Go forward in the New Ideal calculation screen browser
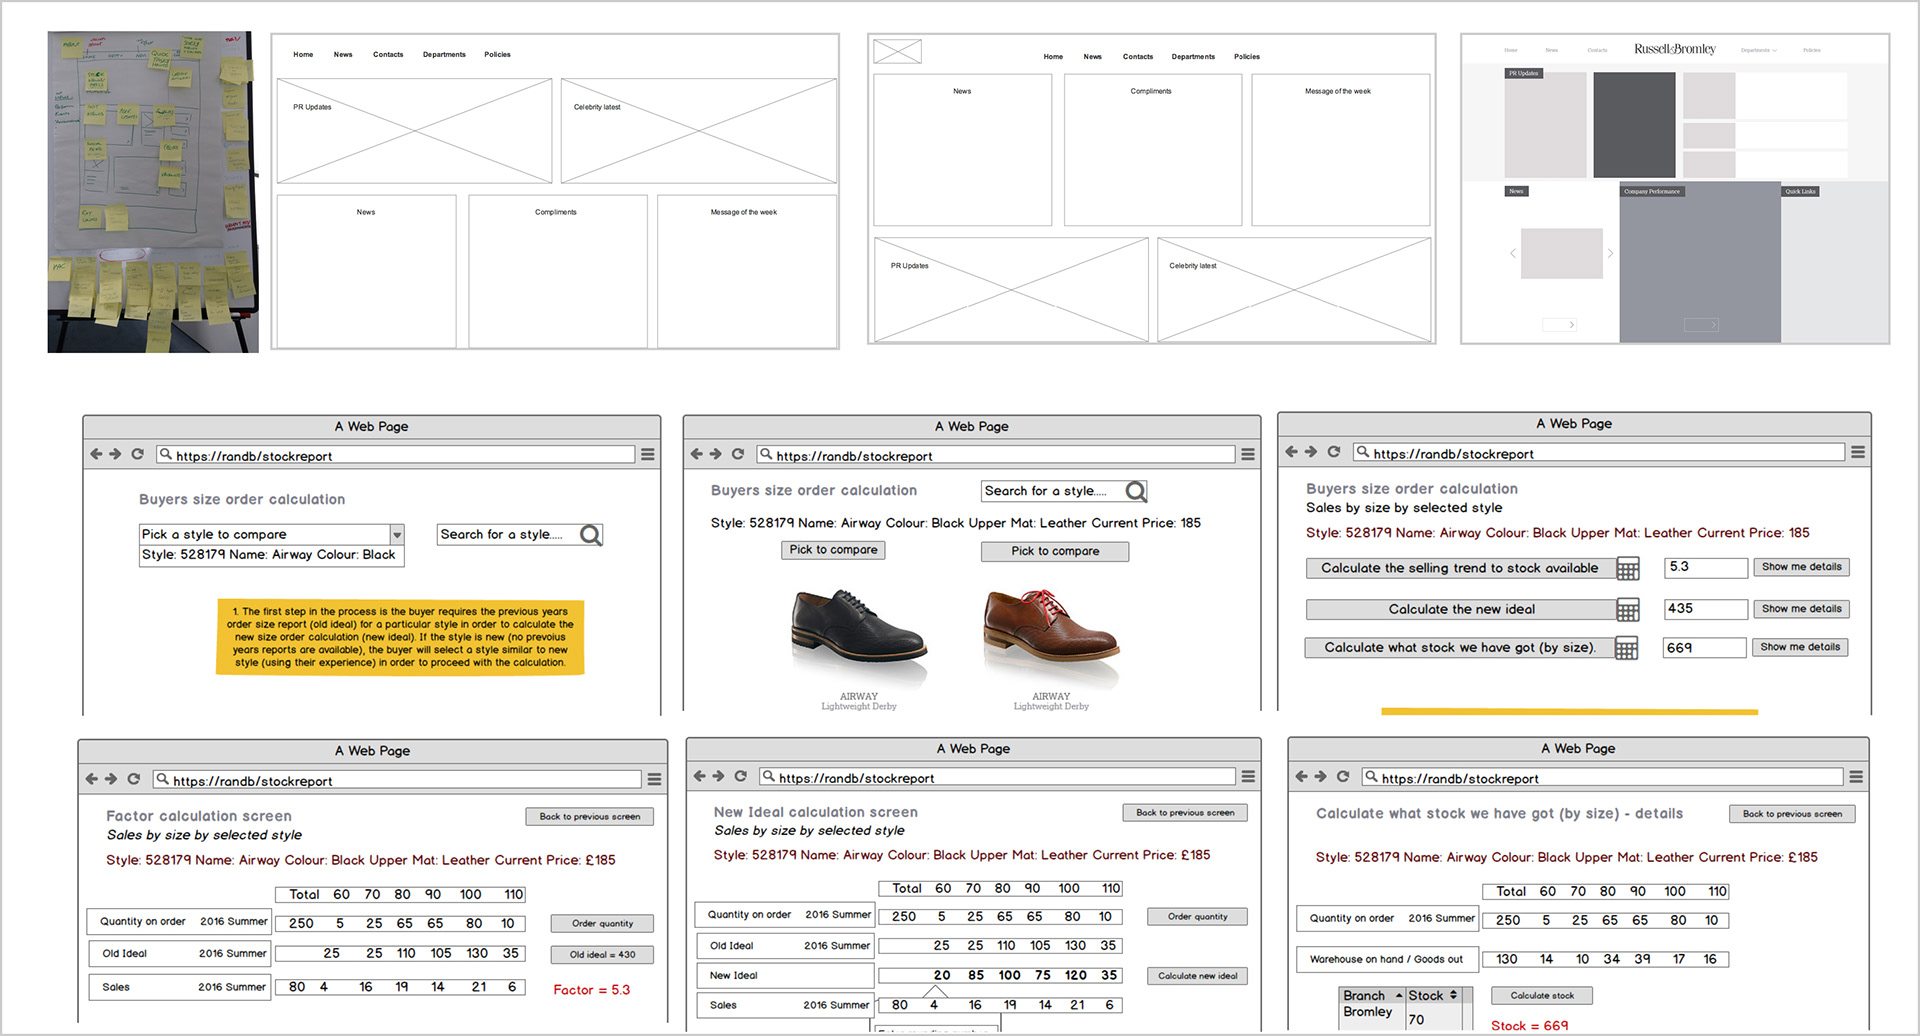 pos(718,776)
